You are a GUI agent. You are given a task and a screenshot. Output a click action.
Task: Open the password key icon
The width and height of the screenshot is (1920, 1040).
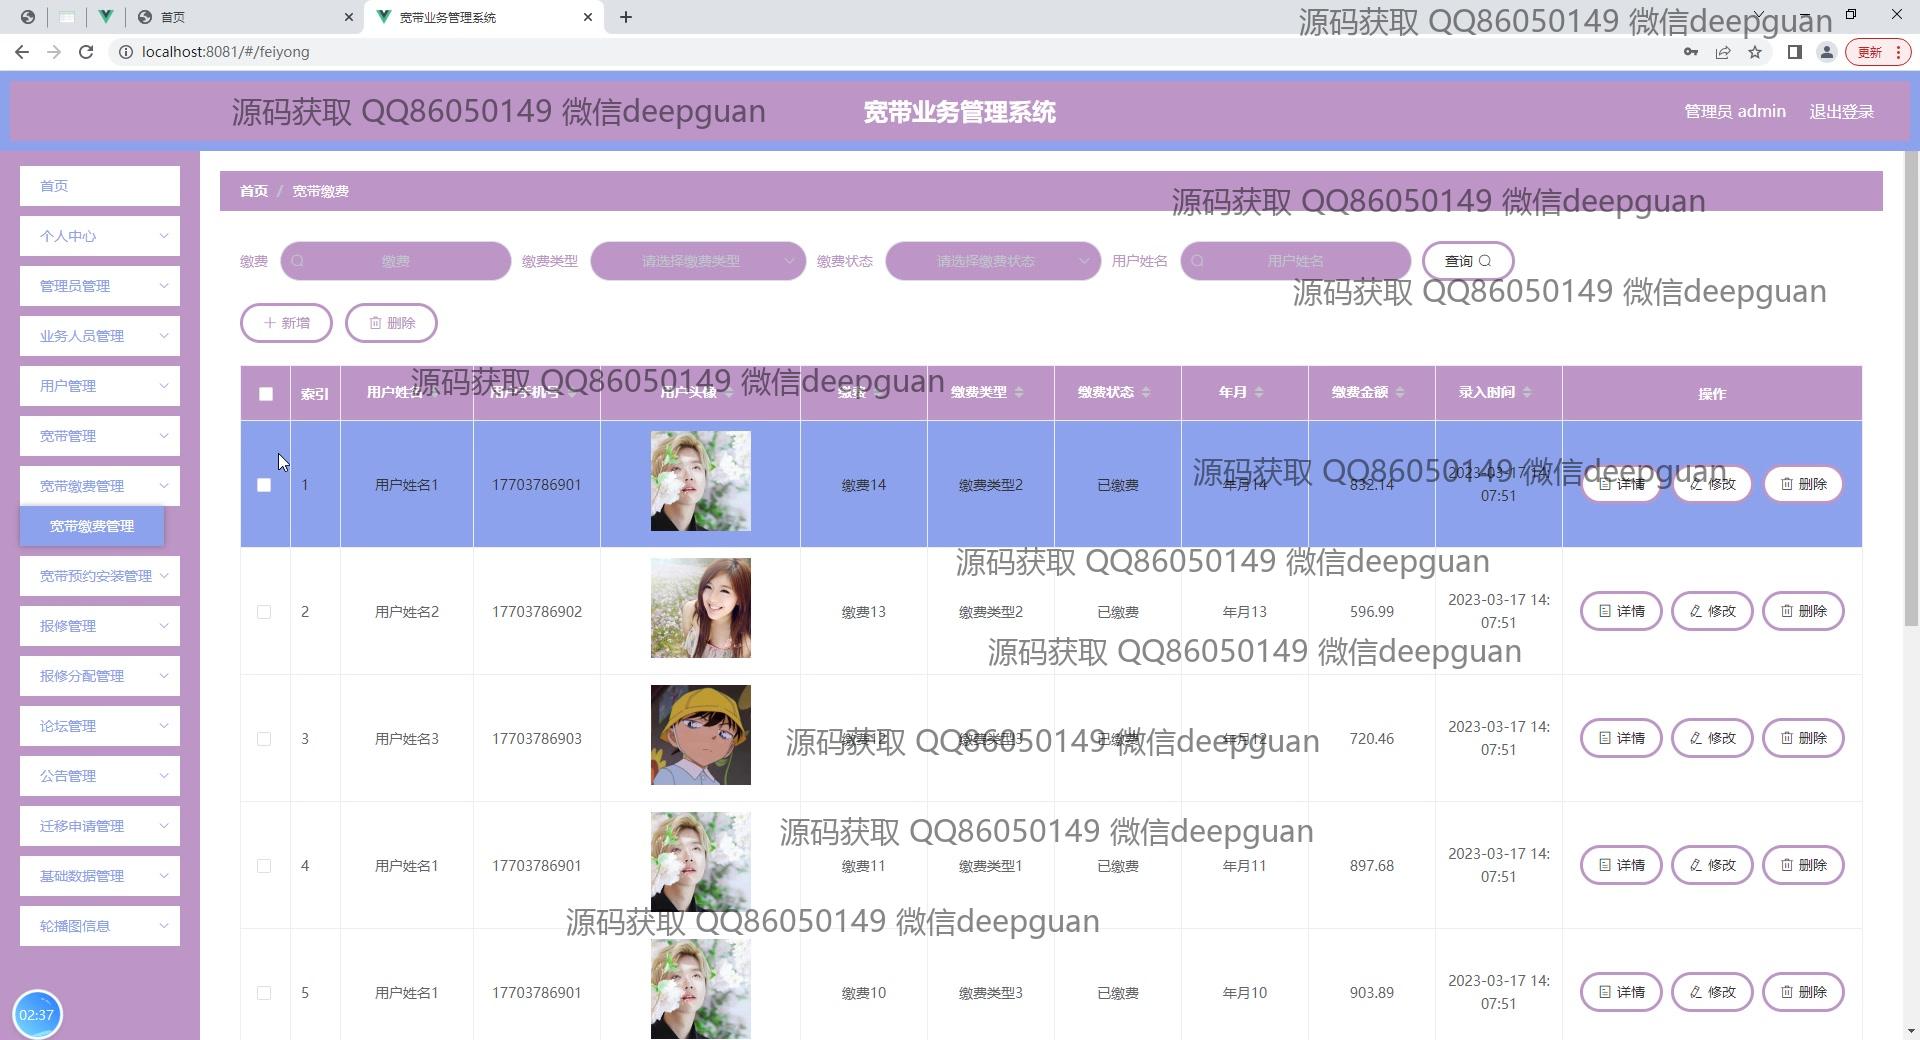click(x=1691, y=52)
